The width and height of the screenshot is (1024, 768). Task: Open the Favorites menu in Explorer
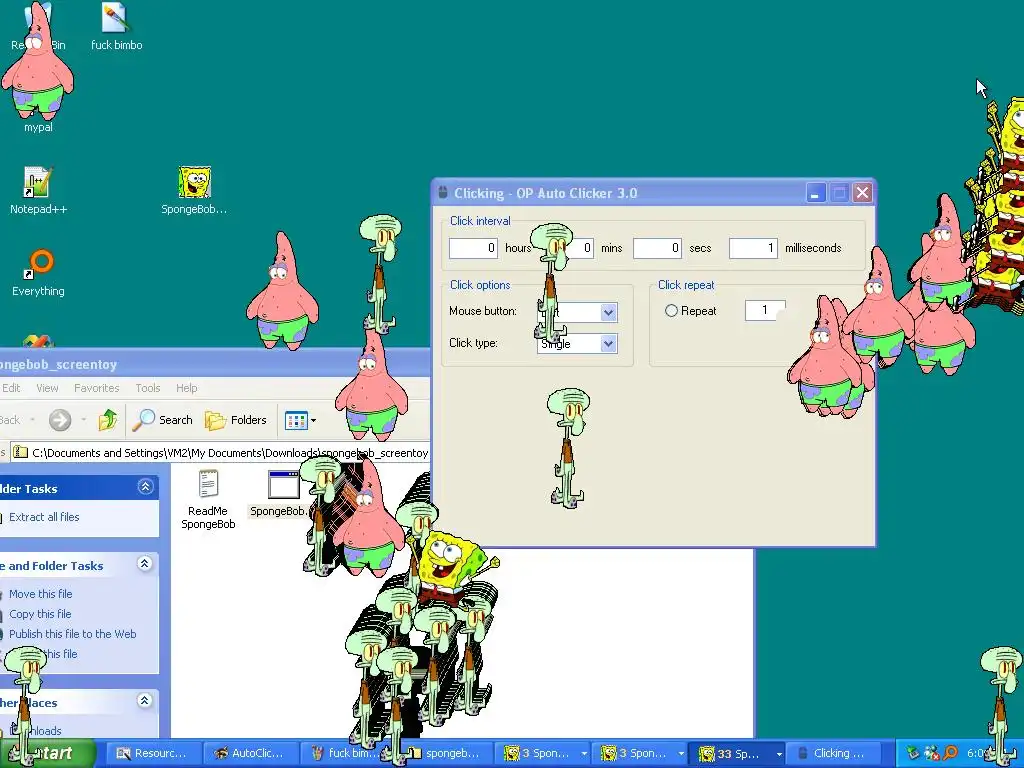(97, 388)
